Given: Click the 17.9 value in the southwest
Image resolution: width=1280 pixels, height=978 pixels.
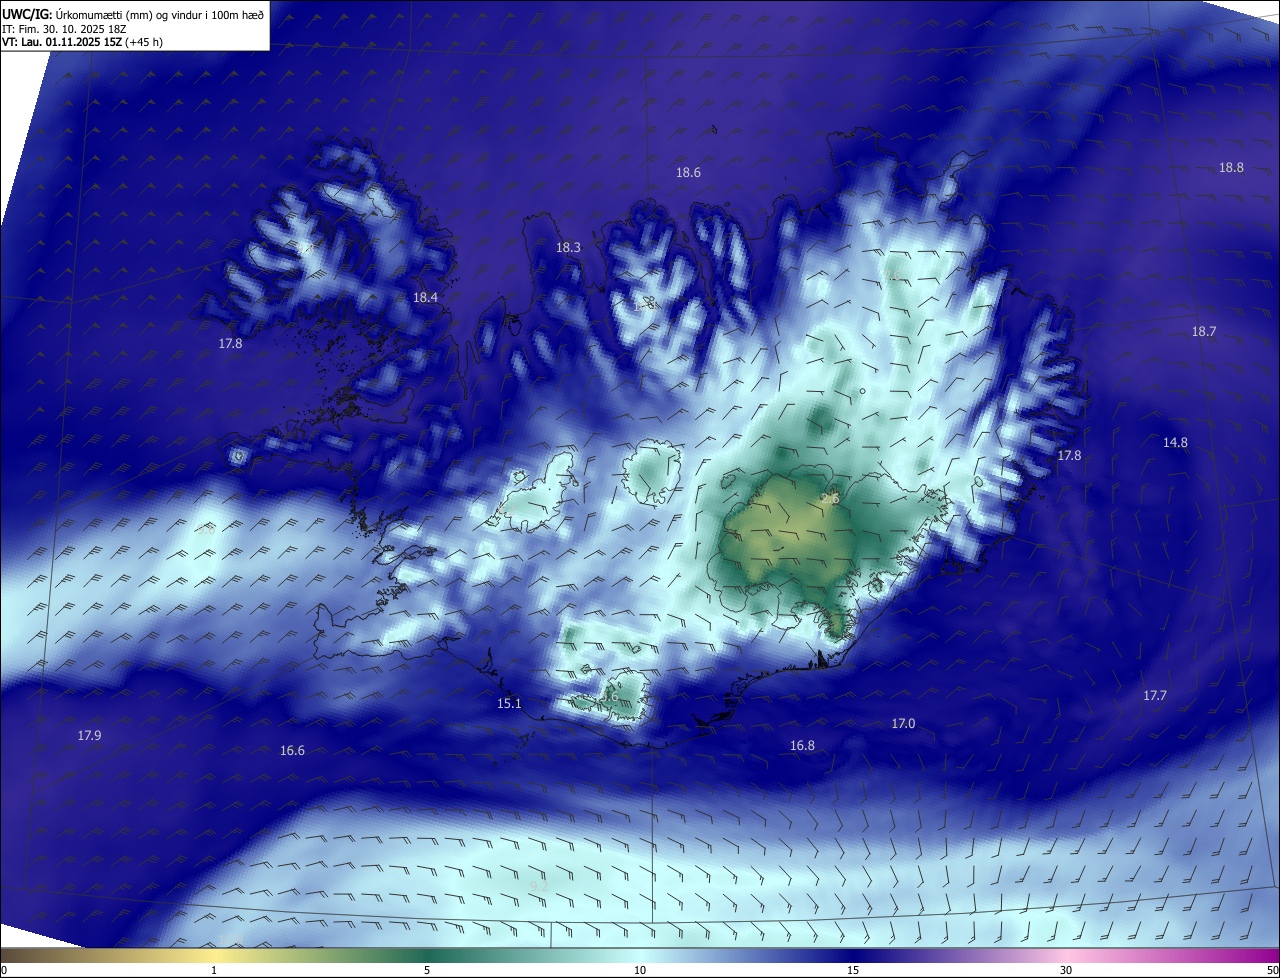Looking at the screenshot, I should tap(89, 735).
